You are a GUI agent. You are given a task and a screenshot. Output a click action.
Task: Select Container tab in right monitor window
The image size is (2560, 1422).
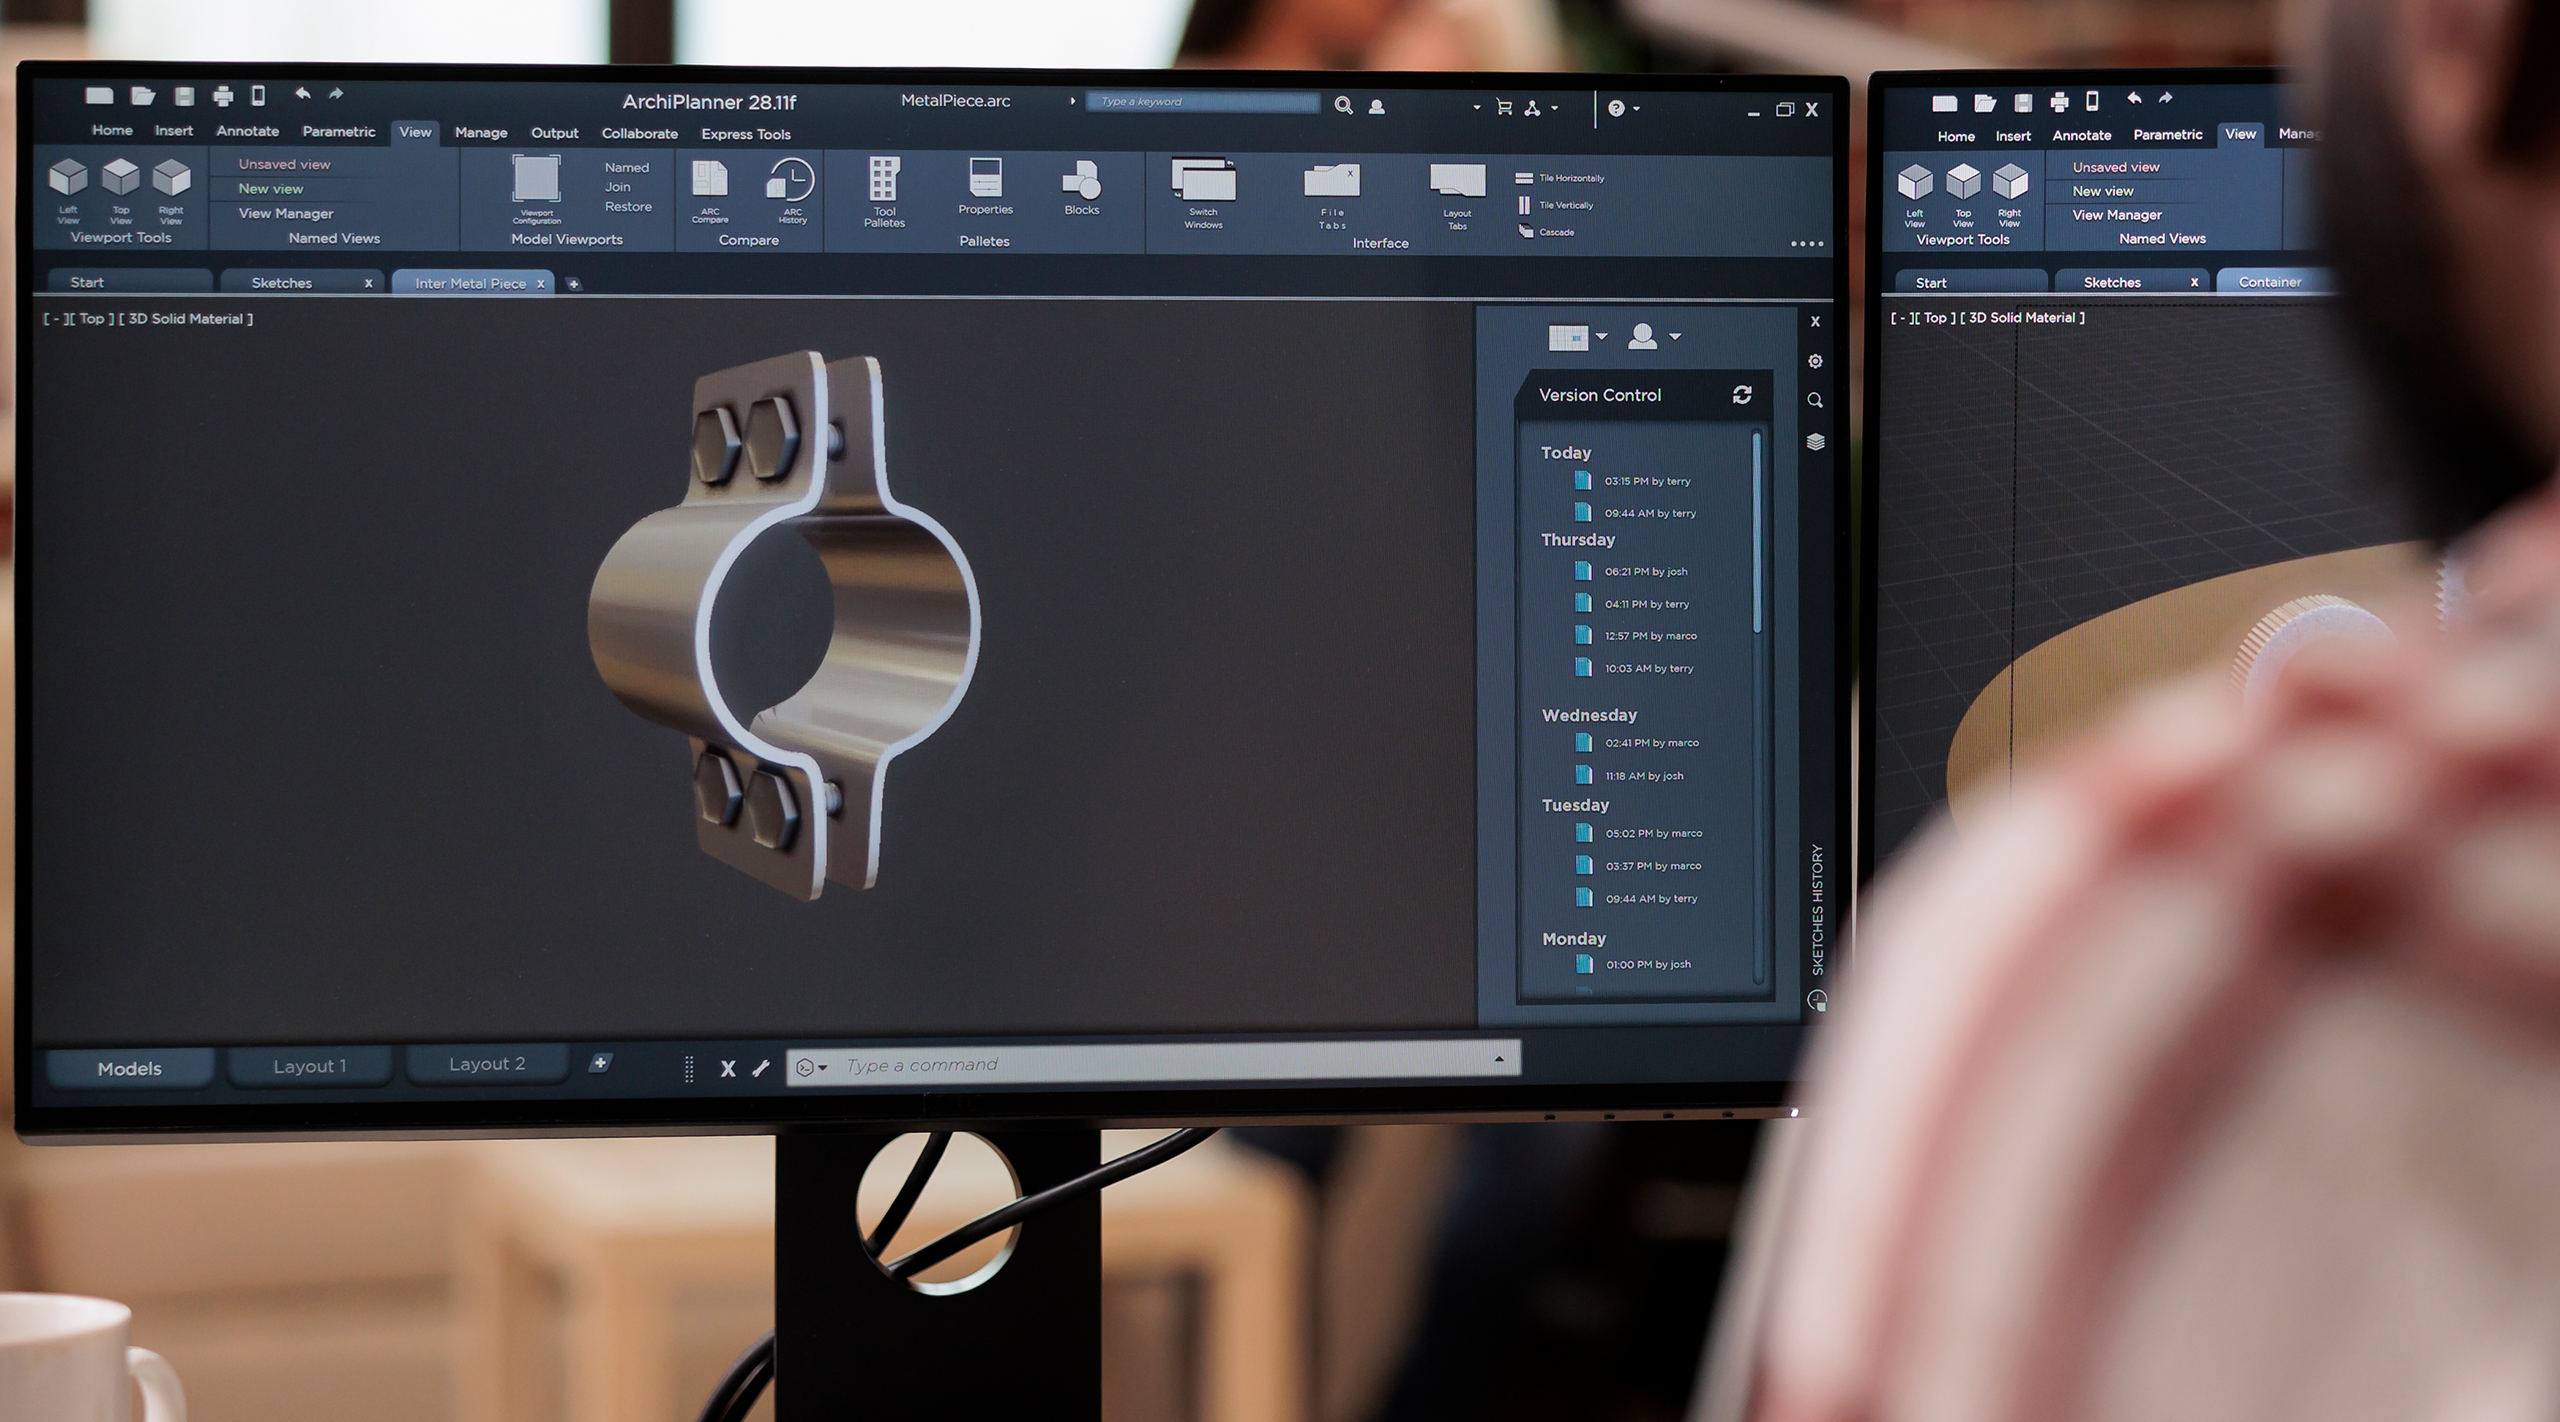pyautogui.click(x=2275, y=282)
